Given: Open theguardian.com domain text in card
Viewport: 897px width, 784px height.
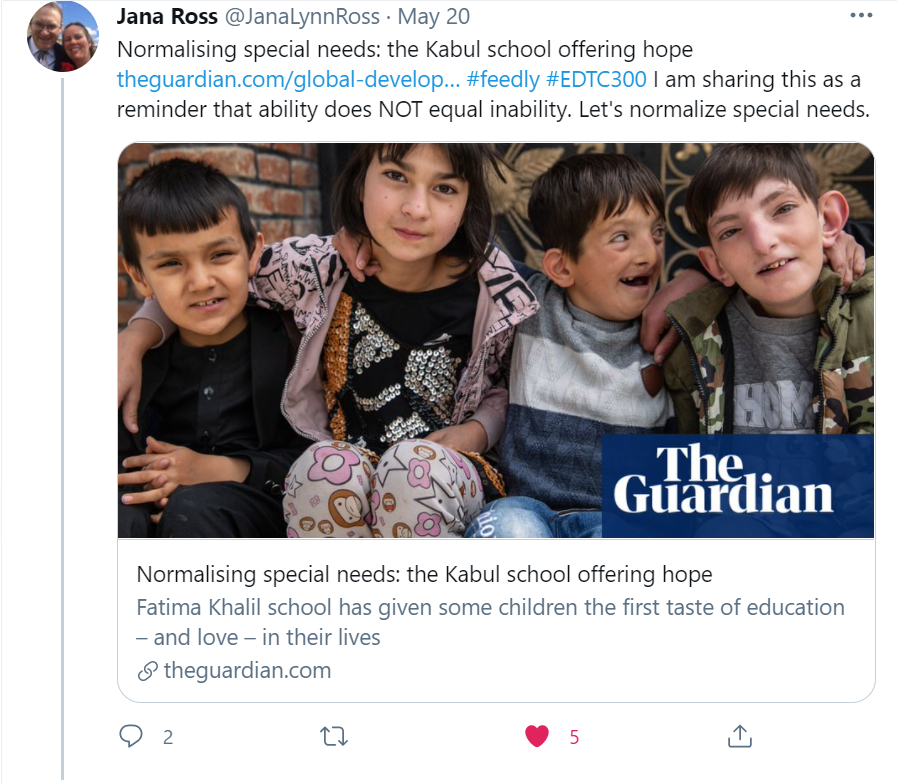Looking at the screenshot, I should coord(247,671).
